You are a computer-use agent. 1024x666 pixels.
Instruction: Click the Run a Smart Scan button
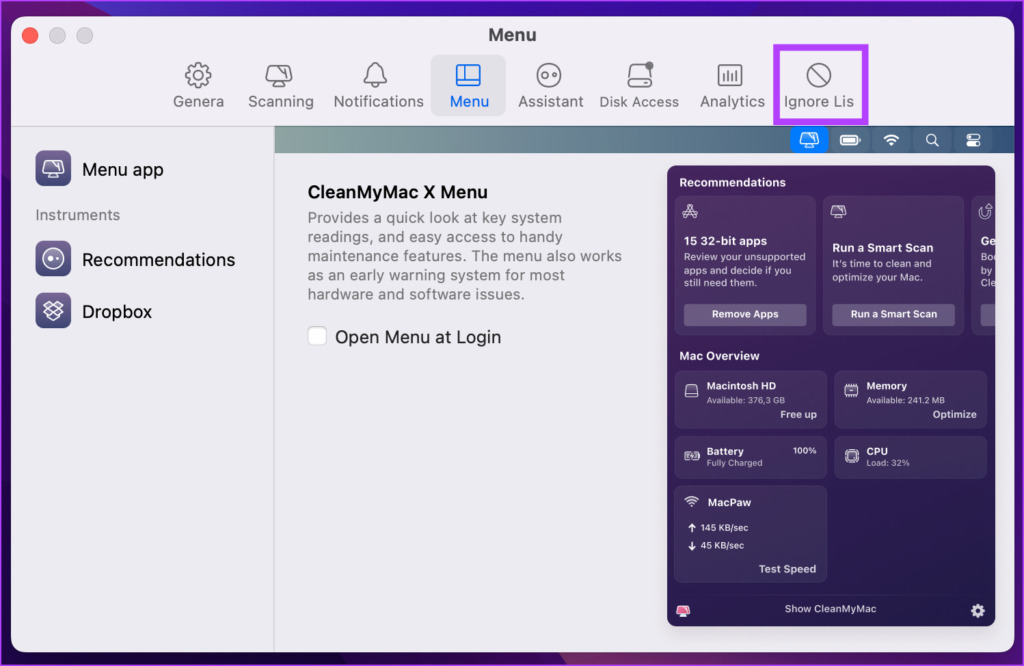point(893,314)
